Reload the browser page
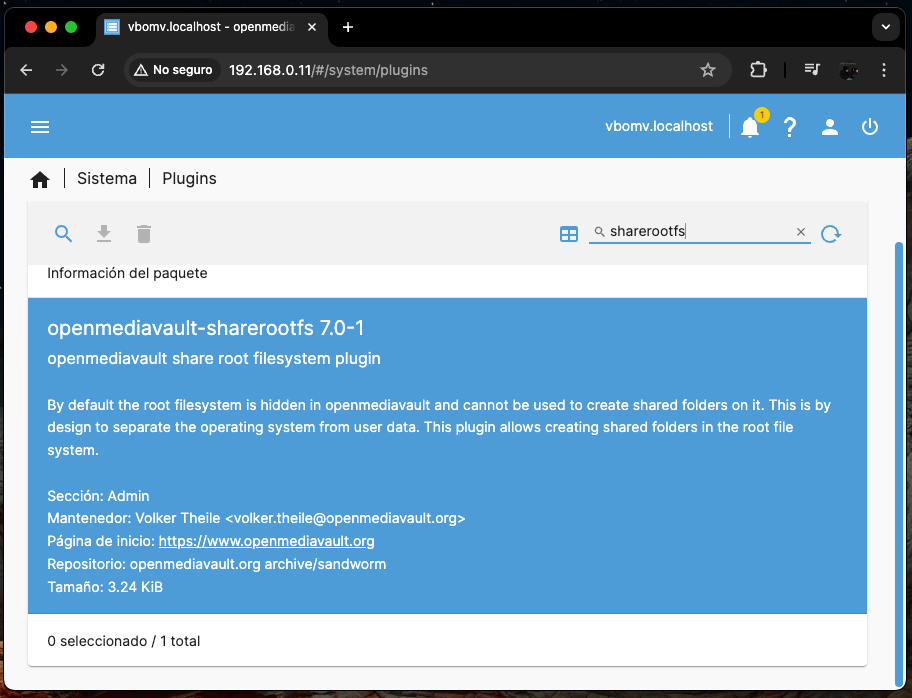 click(98, 70)
